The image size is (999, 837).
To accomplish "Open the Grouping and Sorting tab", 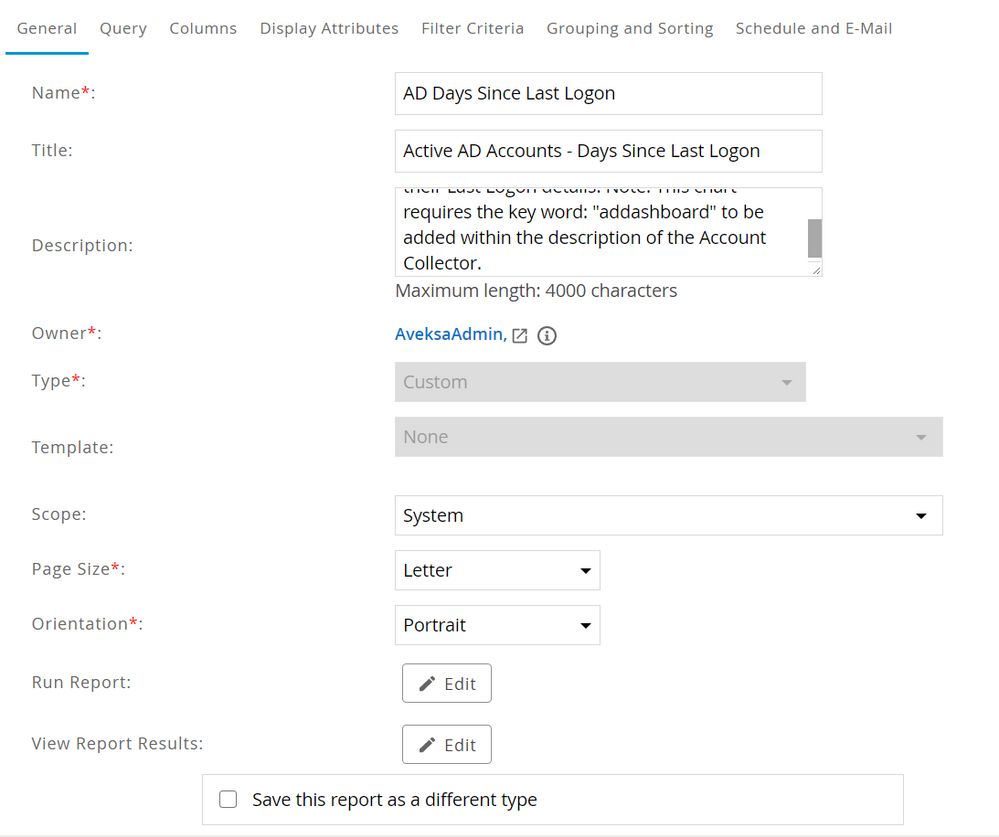I will point(629,28).
